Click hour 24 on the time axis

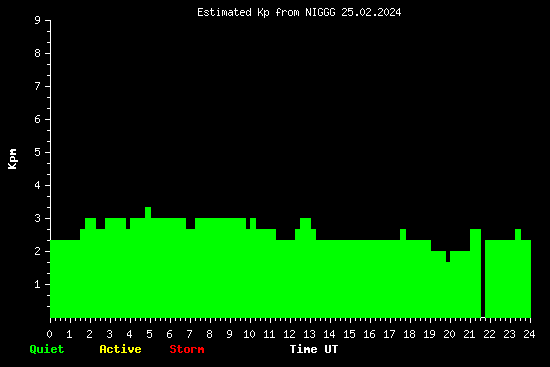529,334
